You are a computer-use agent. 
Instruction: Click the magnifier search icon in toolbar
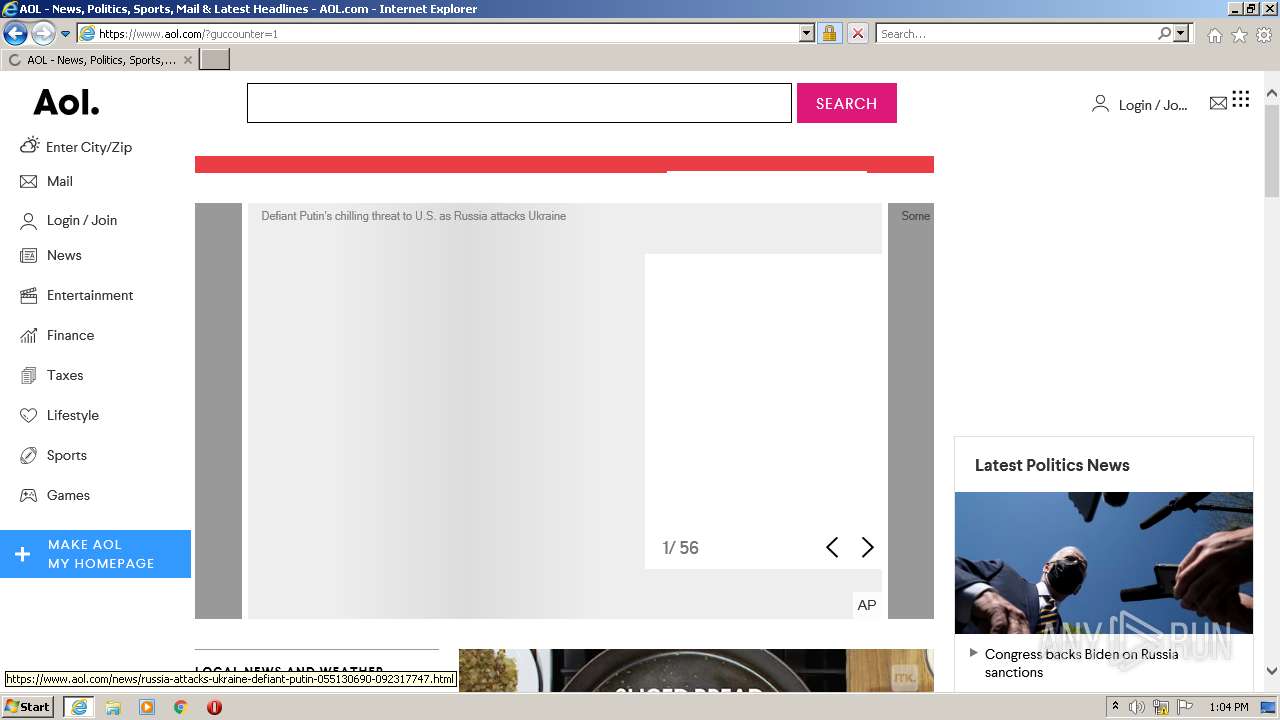(1164, 33)
